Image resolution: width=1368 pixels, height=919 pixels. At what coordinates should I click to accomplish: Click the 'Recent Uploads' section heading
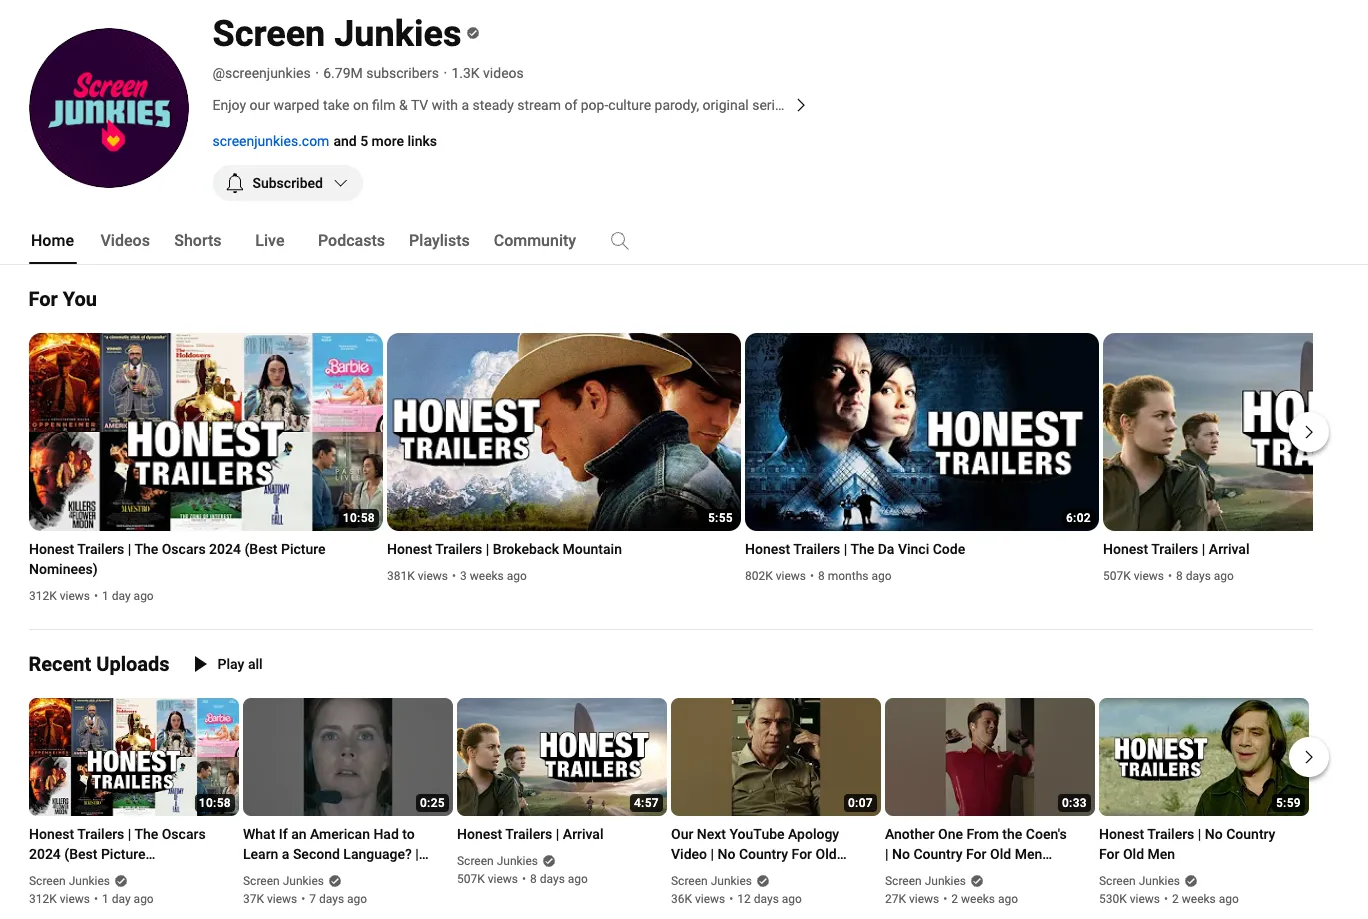pyautogui.click(x=99, y=664)
